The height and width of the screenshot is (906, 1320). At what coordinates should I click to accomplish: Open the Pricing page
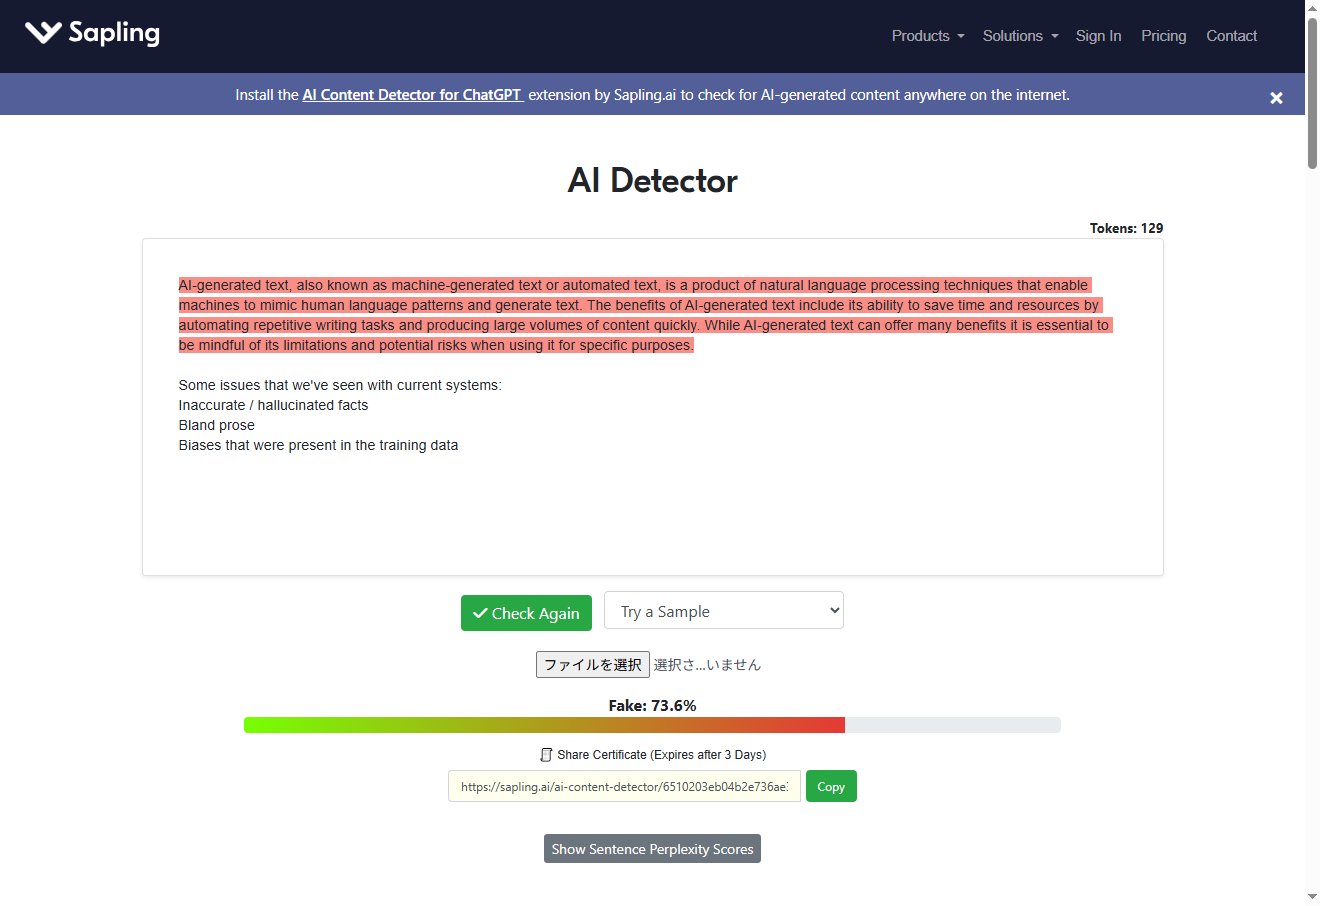[x=1164, y=36]
